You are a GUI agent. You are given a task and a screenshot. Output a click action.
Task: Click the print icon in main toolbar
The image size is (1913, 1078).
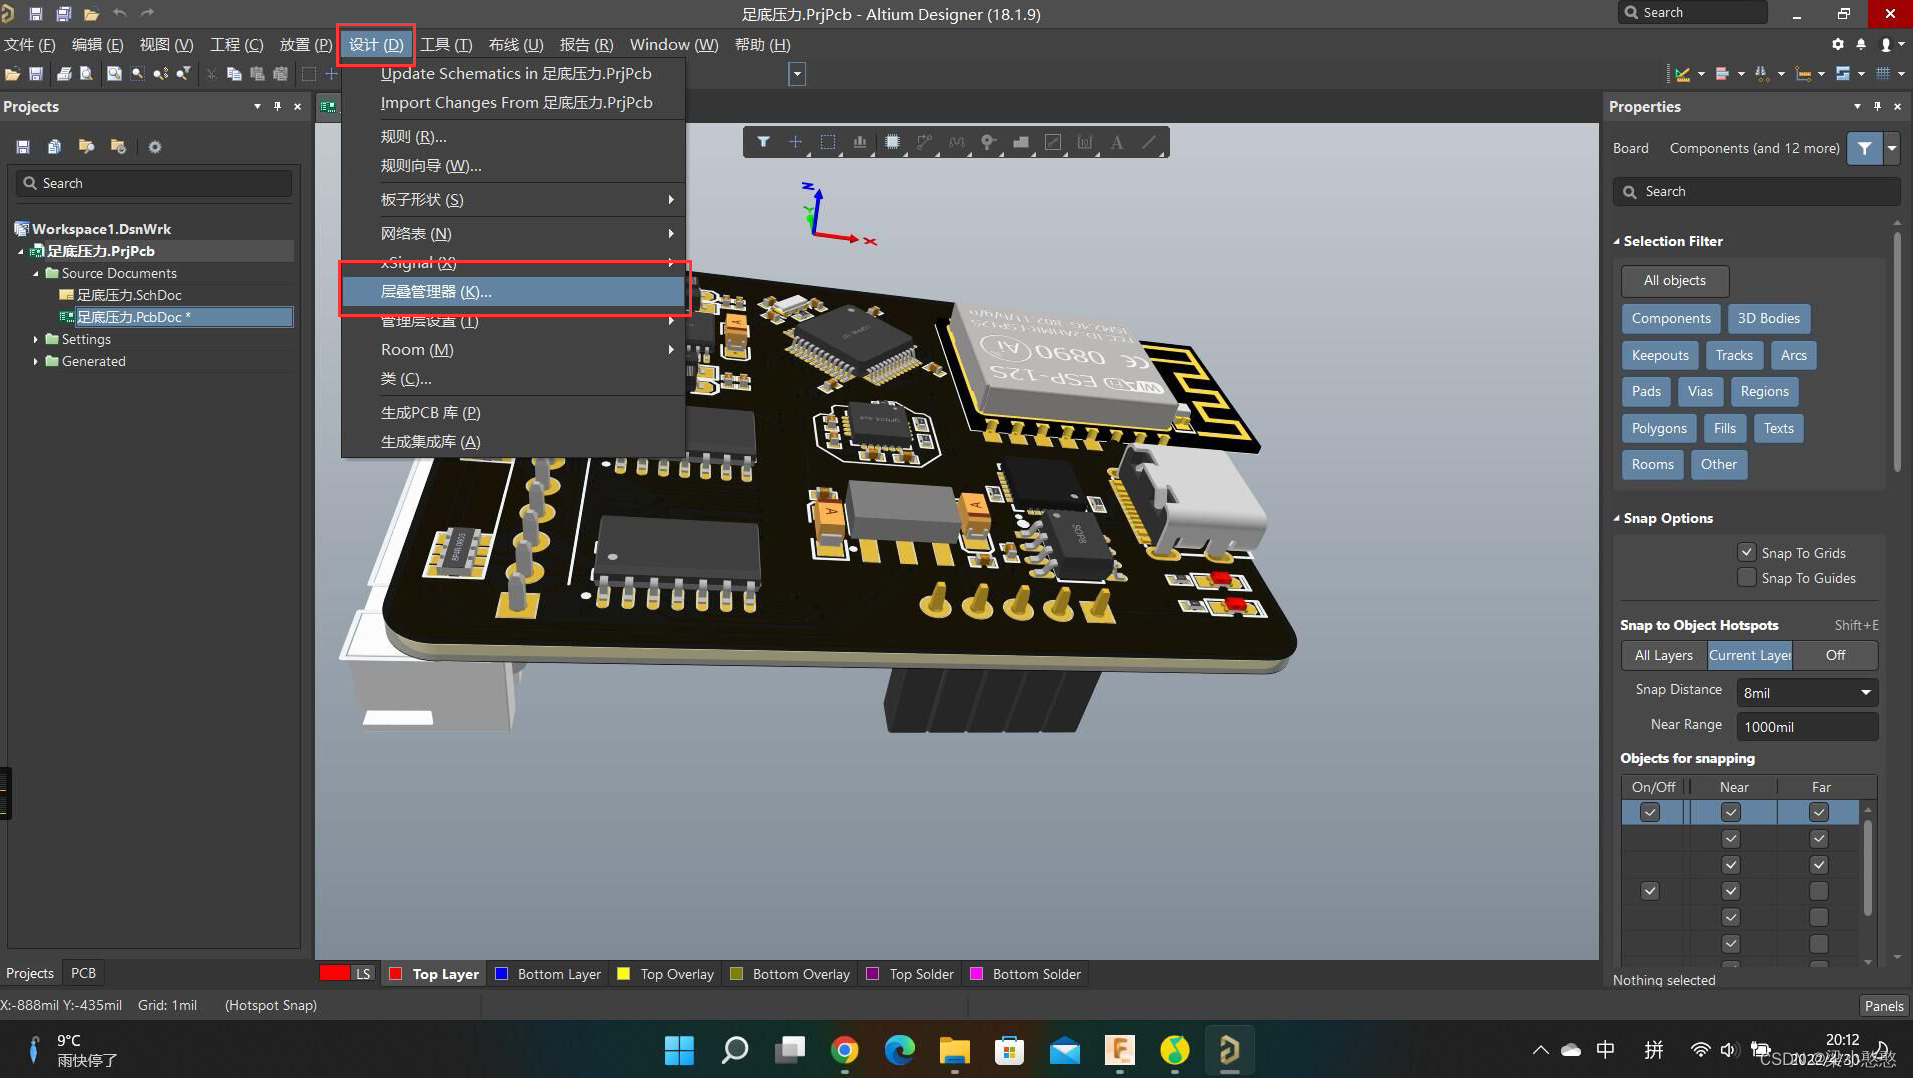point(64,74)
